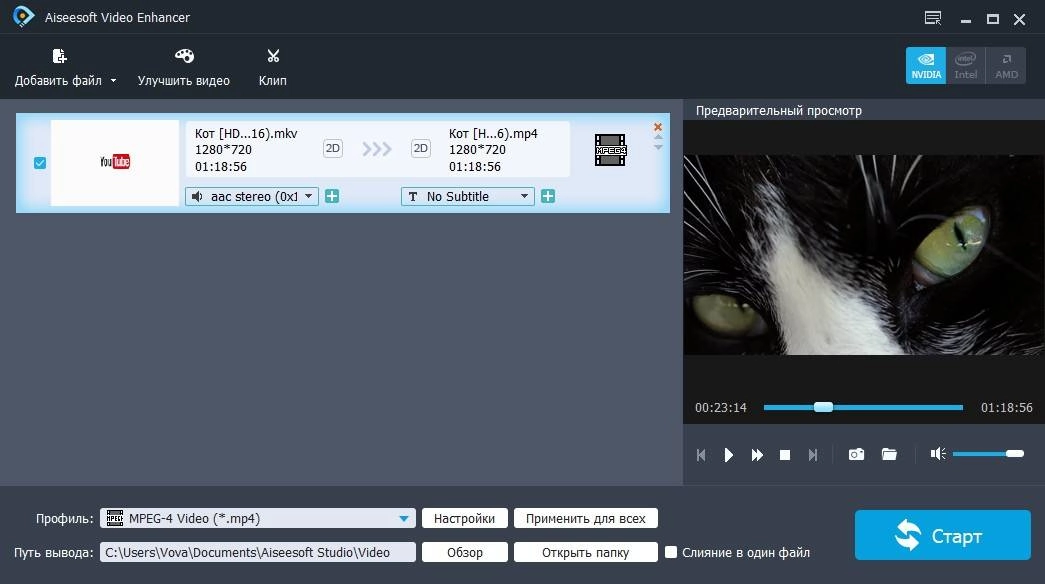This screenshot has width=1045, height=584.
Task: Play the preview video
Action: click(728, 455)
